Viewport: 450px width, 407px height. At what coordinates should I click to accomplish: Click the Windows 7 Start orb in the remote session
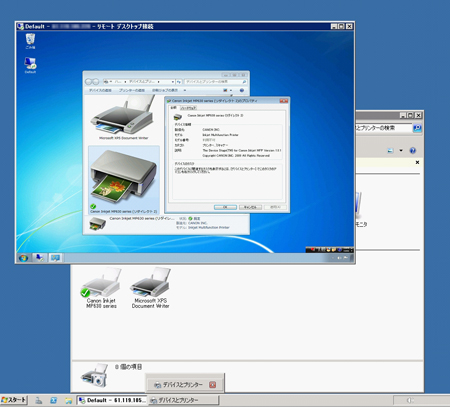pos(23,258)
